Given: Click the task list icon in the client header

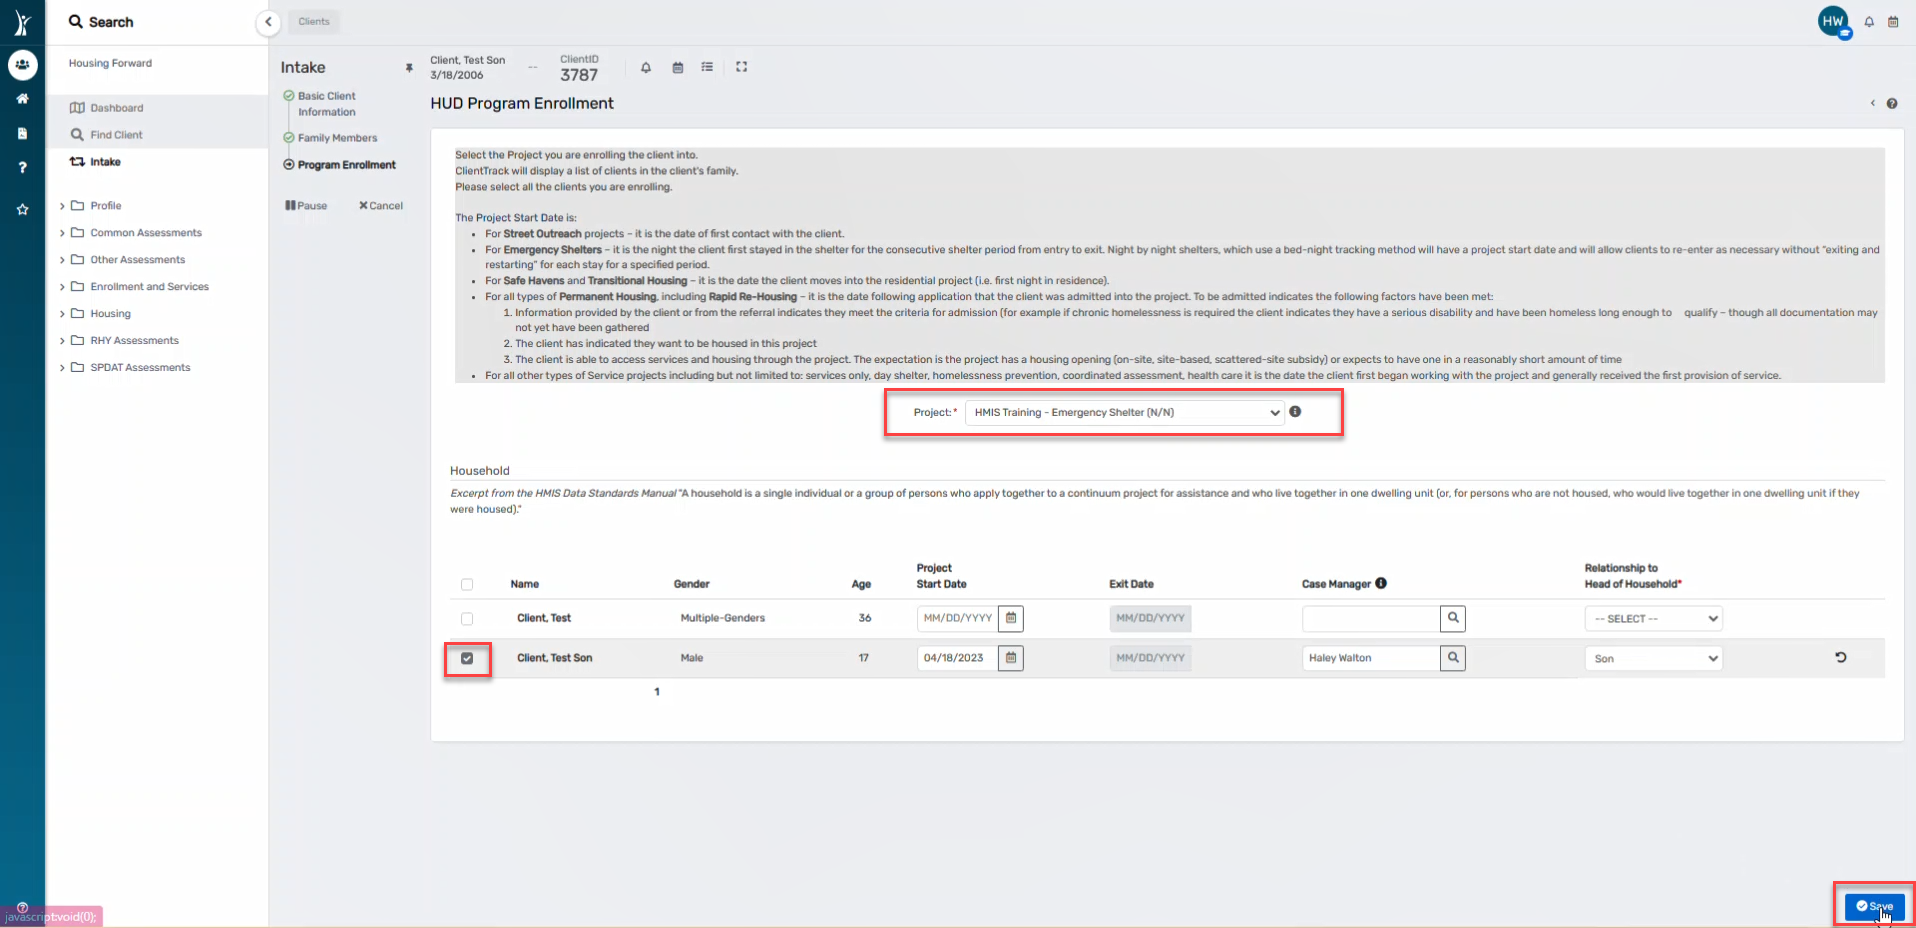Looking at the screenshot, I should coord(708,67).
